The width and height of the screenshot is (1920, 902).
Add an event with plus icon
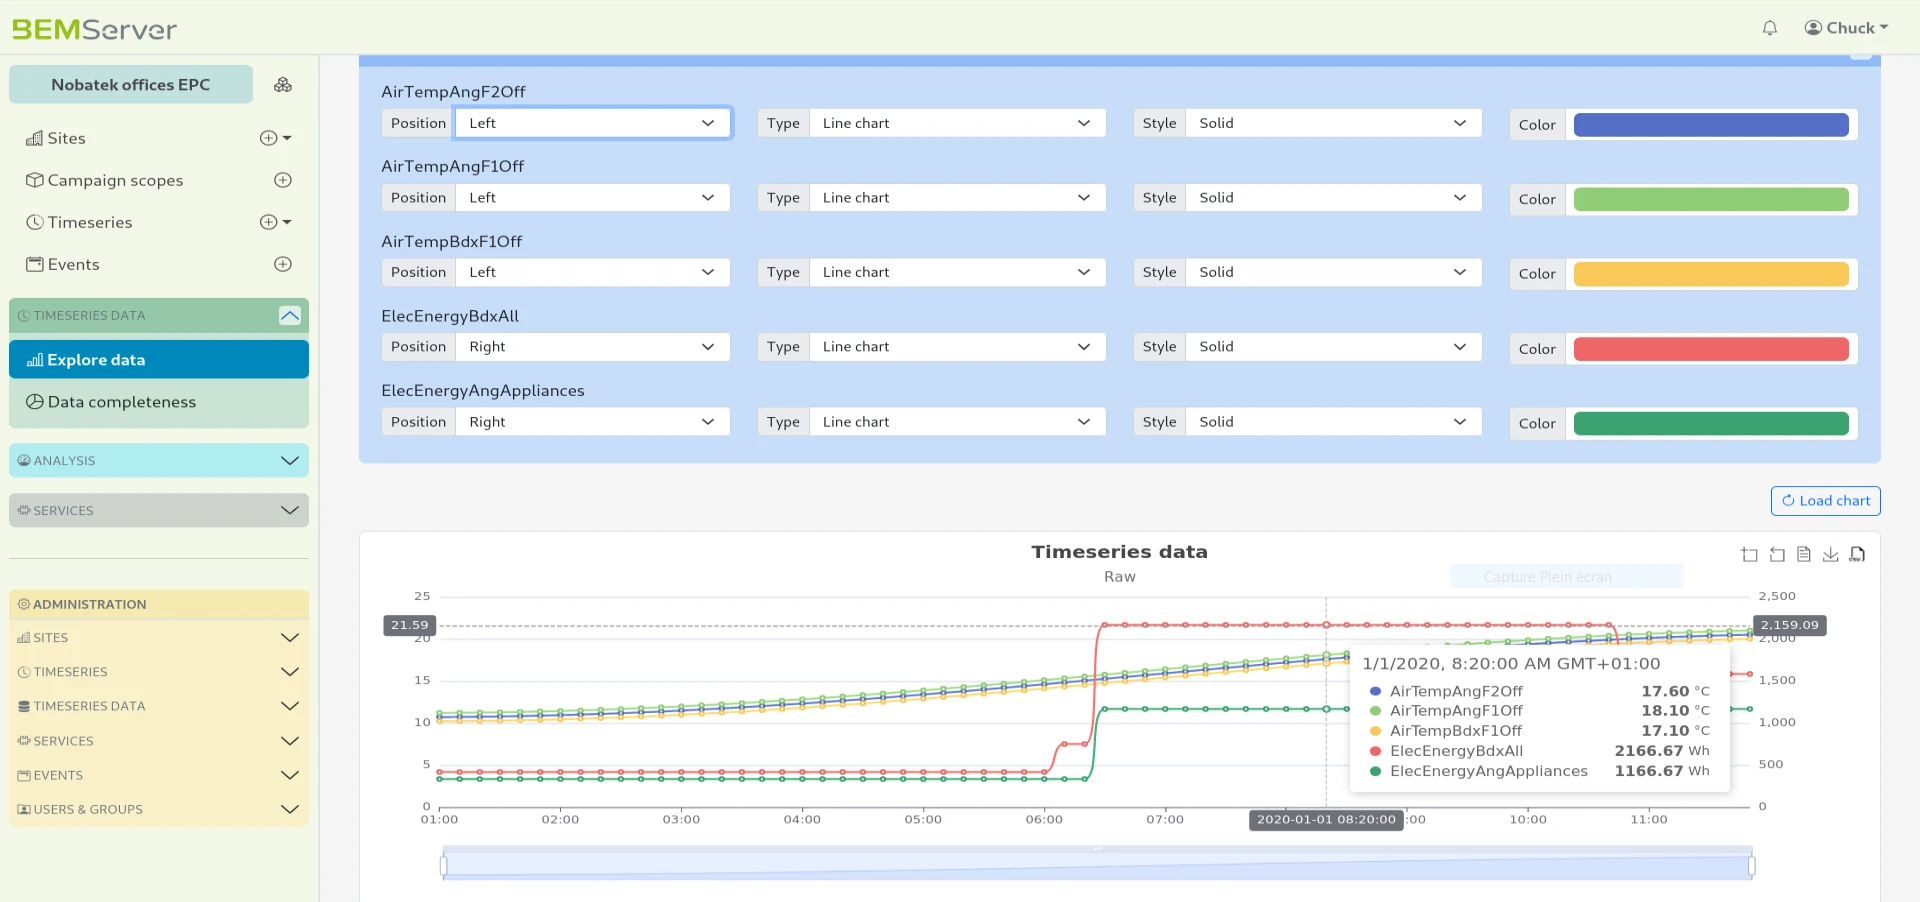point(283,264)
